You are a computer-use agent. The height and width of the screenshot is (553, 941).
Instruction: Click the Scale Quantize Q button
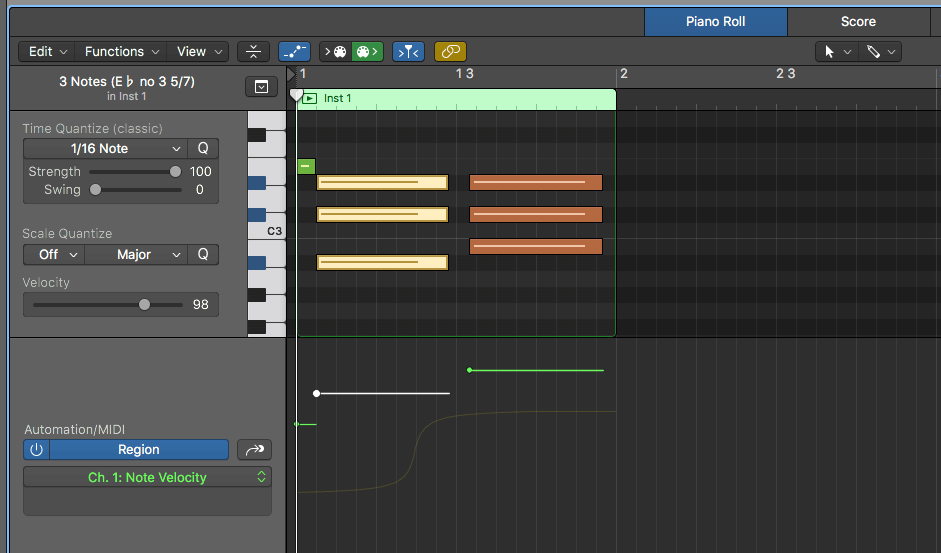click(x=203, y=255)
